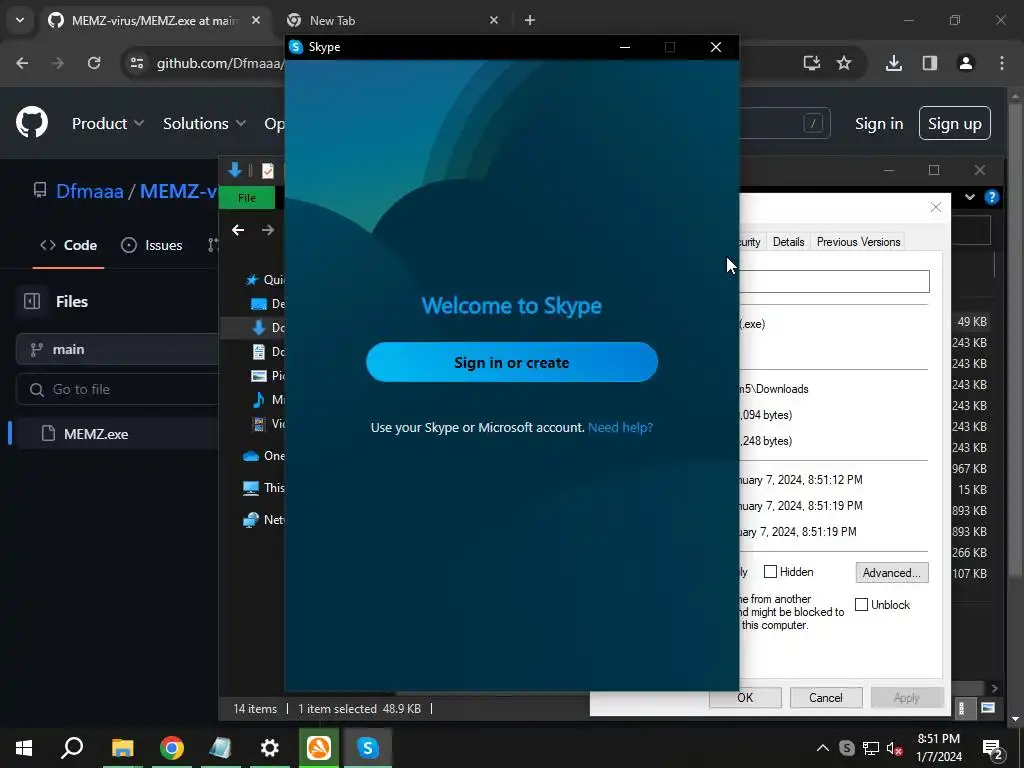Screen dimensions: 1024x768
Task: Click the network tray icon
Action: (871, 748)
